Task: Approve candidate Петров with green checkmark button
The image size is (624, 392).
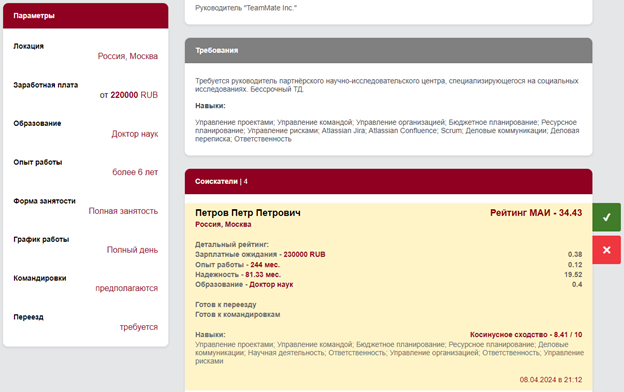Action: pyautogui.click(x=606, y=217)
